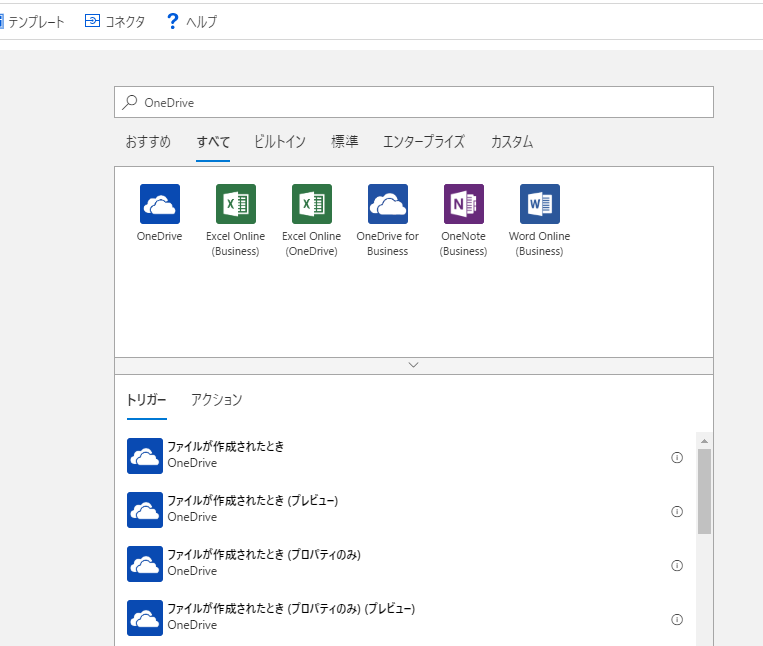Open the テンプレート toolbar item

(x=32, y=21)
